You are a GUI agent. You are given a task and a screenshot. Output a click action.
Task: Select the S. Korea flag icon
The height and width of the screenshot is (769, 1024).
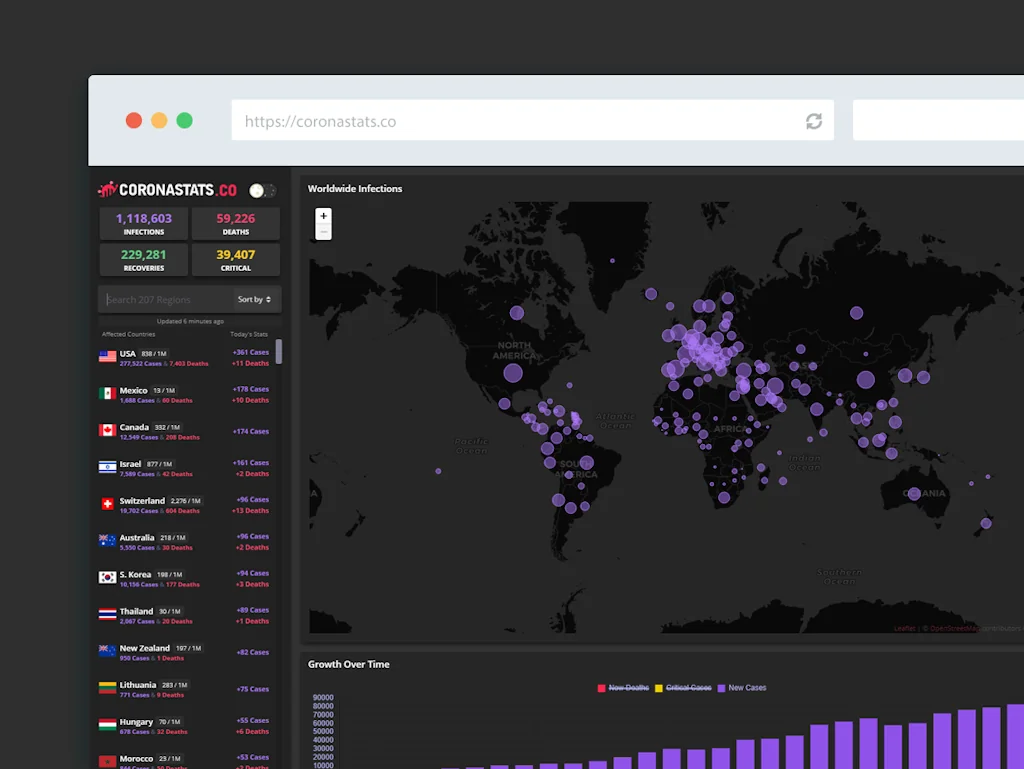[x=107, y=578]
